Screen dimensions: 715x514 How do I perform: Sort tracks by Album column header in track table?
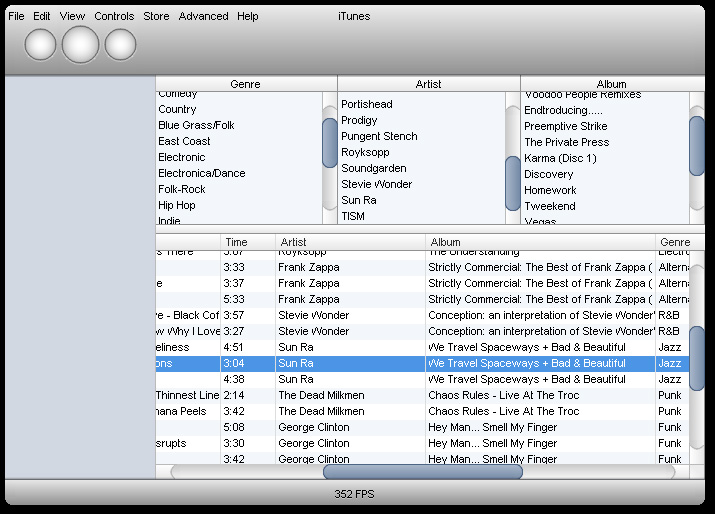pos(540,242)
